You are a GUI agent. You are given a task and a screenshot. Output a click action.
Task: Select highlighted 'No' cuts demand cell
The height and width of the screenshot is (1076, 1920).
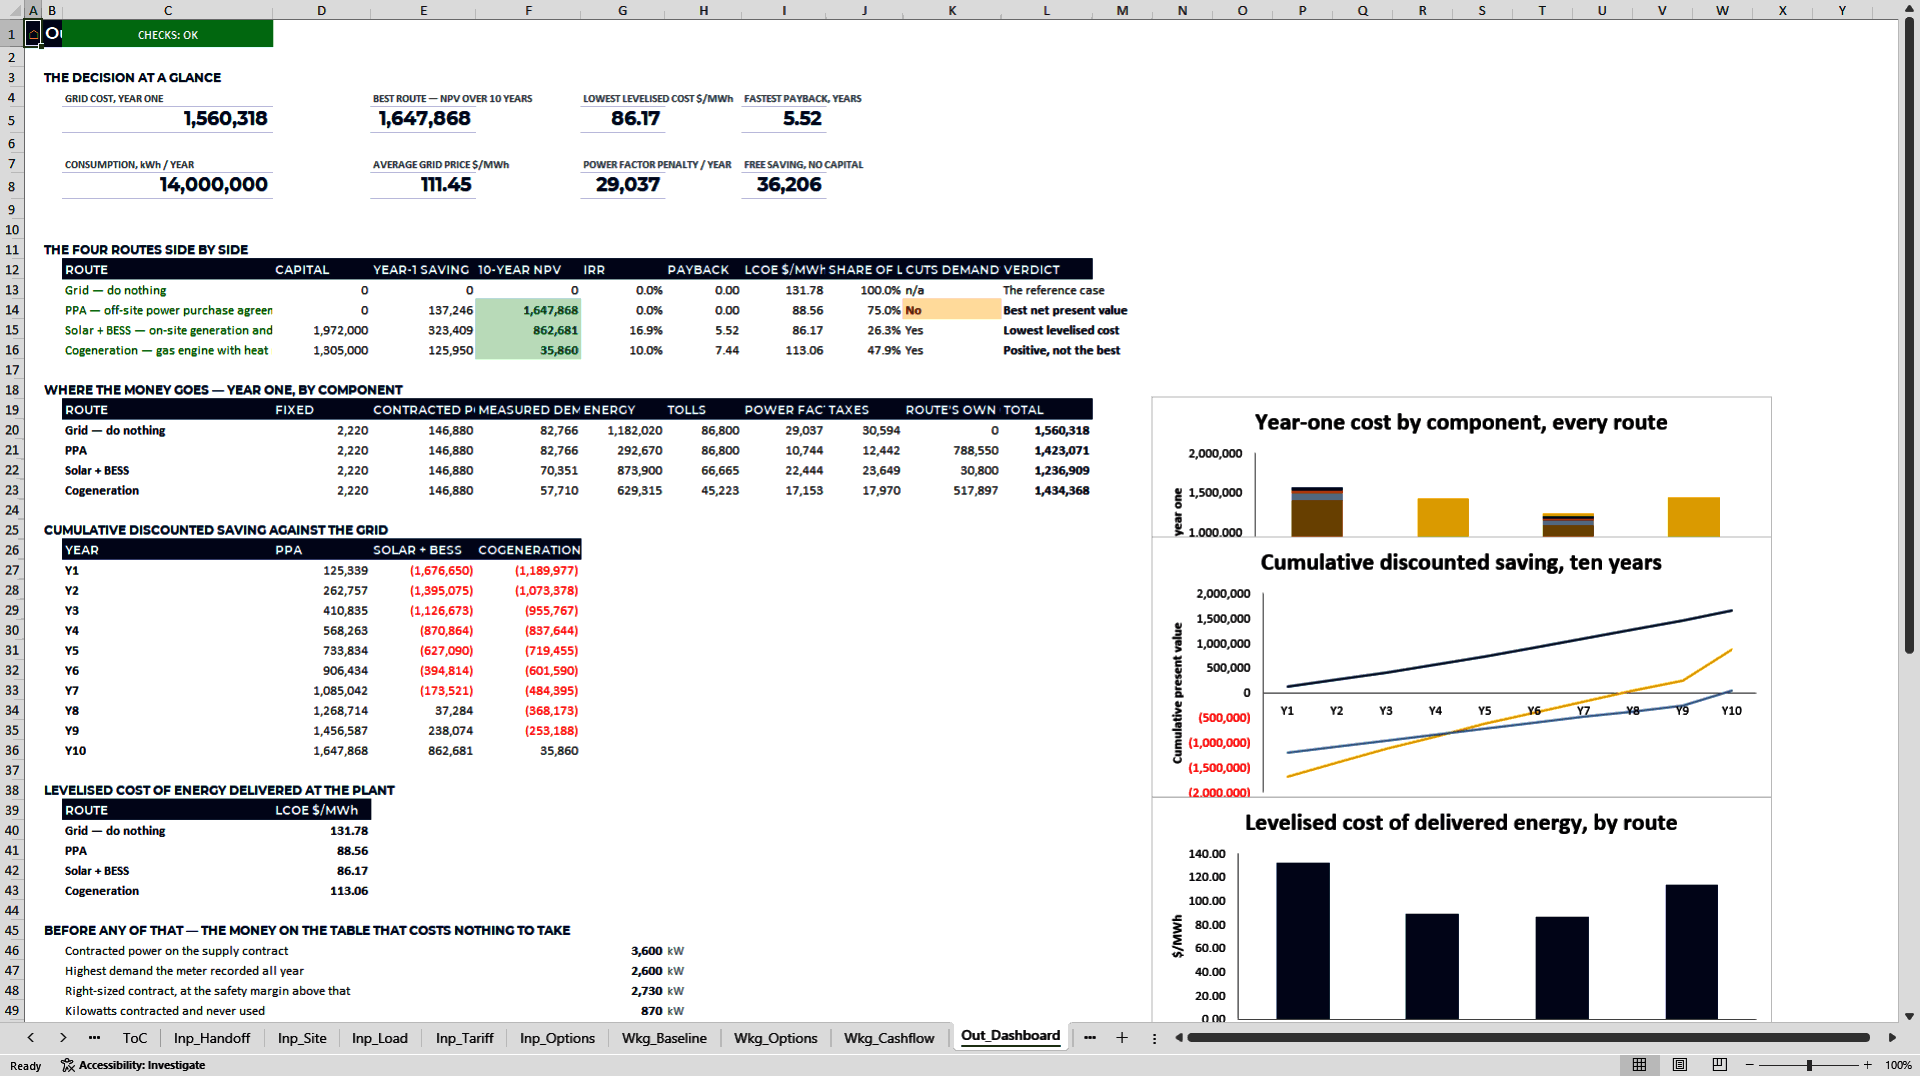point(951,310)
